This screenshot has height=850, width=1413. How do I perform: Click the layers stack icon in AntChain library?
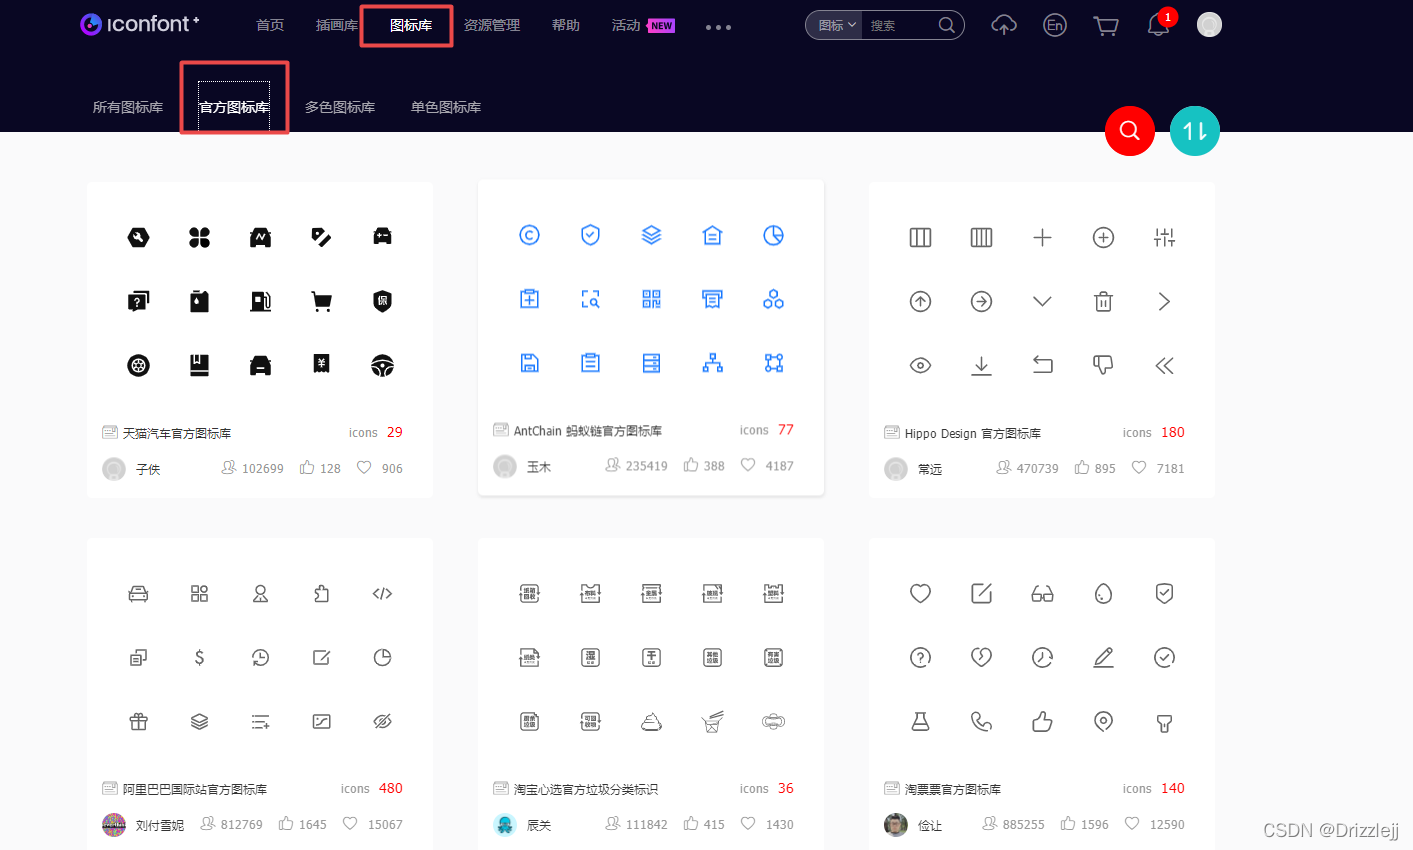tap(651, 235)
